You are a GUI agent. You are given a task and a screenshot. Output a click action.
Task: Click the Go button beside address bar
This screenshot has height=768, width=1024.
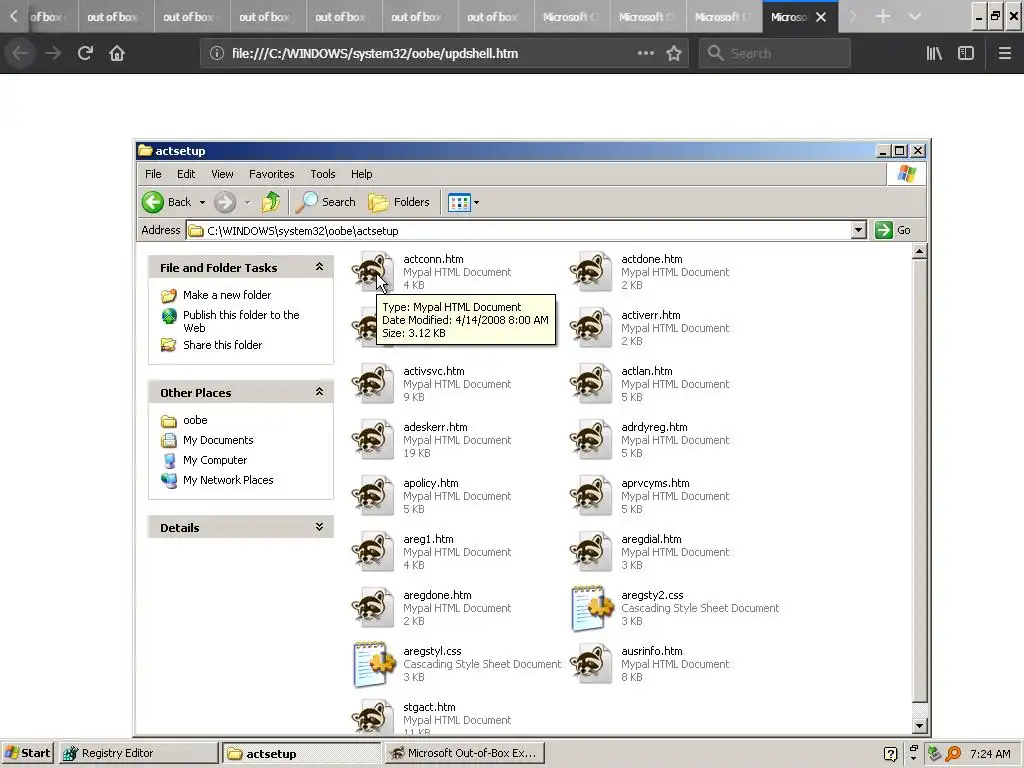[x=893, y=230]
